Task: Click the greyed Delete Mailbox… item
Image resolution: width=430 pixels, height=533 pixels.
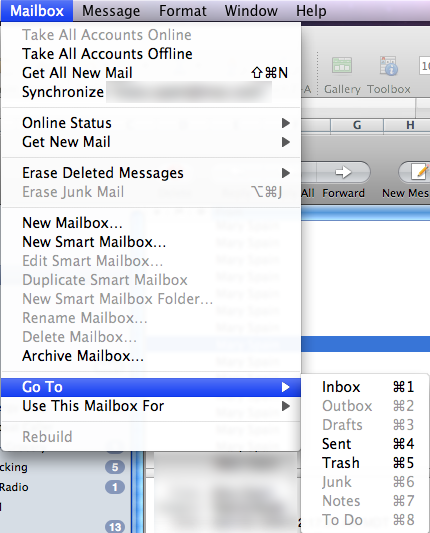Action: coord(151,337)
